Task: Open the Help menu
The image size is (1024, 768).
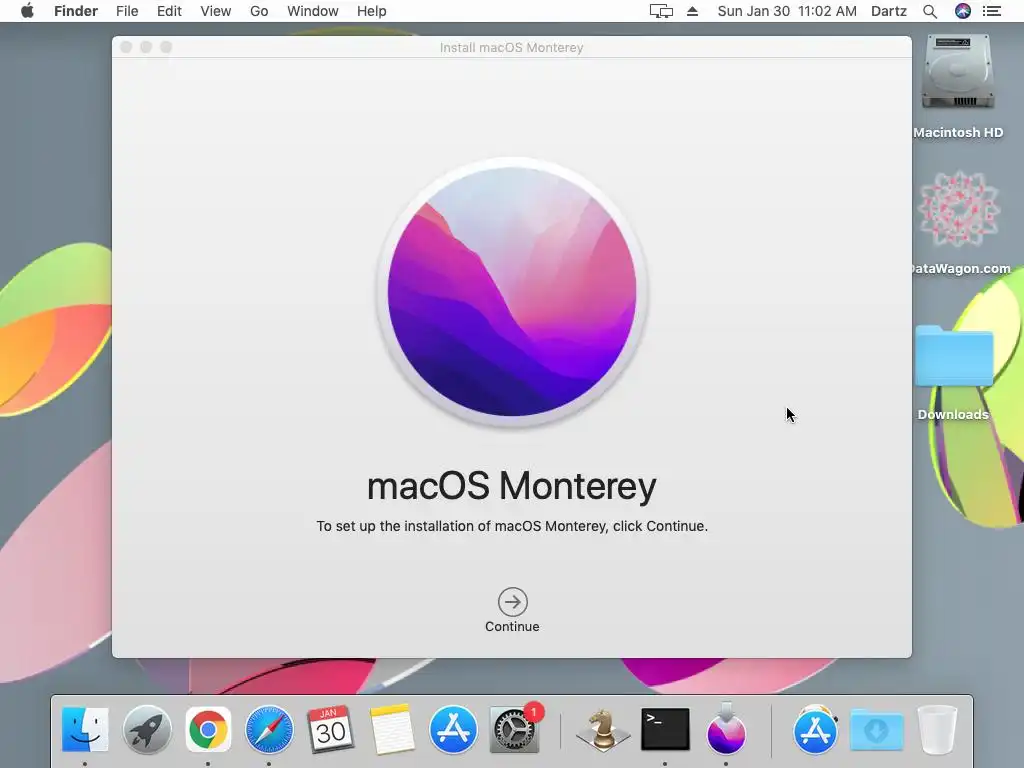Action: [372, 11]
